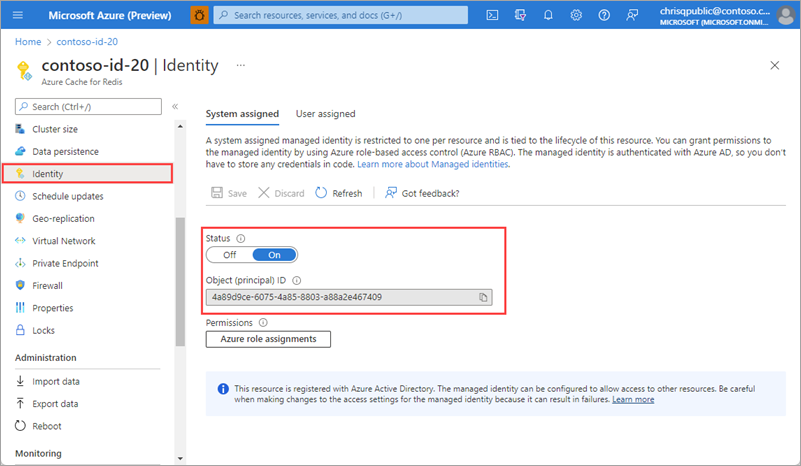The image size is (801, 466).
Task: Open Learn more link in info banner
Action: coord(633,400)
